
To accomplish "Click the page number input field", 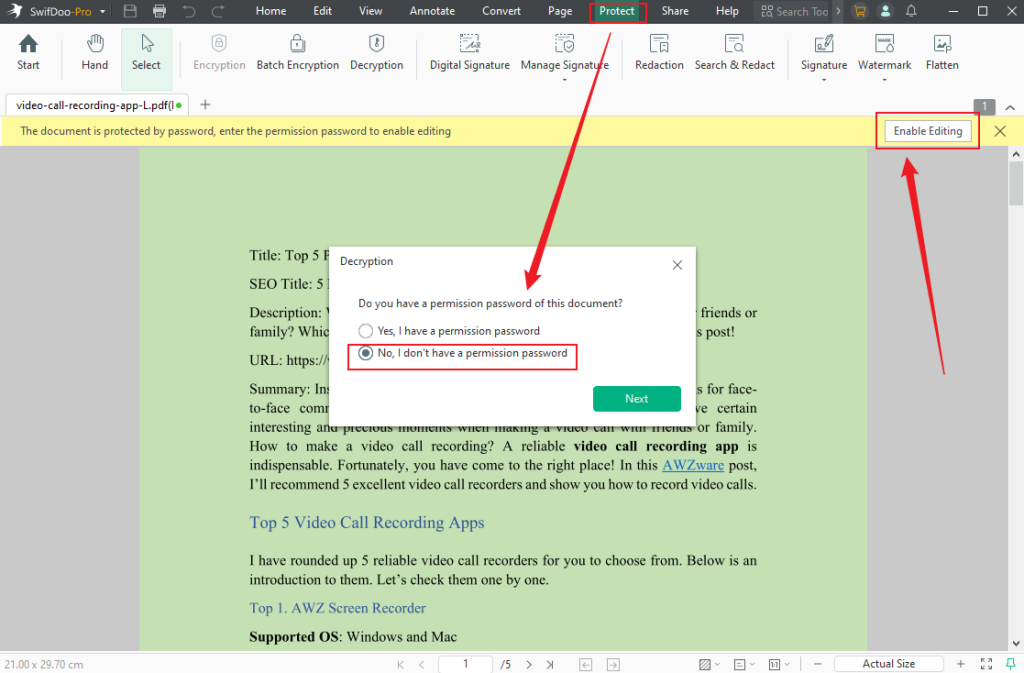I will [x=465, y=663].
